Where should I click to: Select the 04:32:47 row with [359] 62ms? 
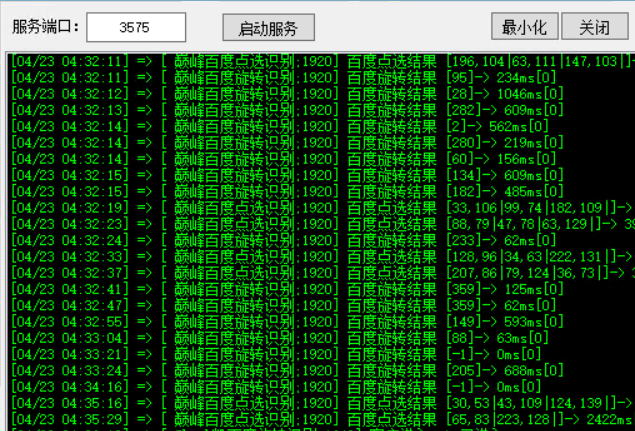(283, 305)
